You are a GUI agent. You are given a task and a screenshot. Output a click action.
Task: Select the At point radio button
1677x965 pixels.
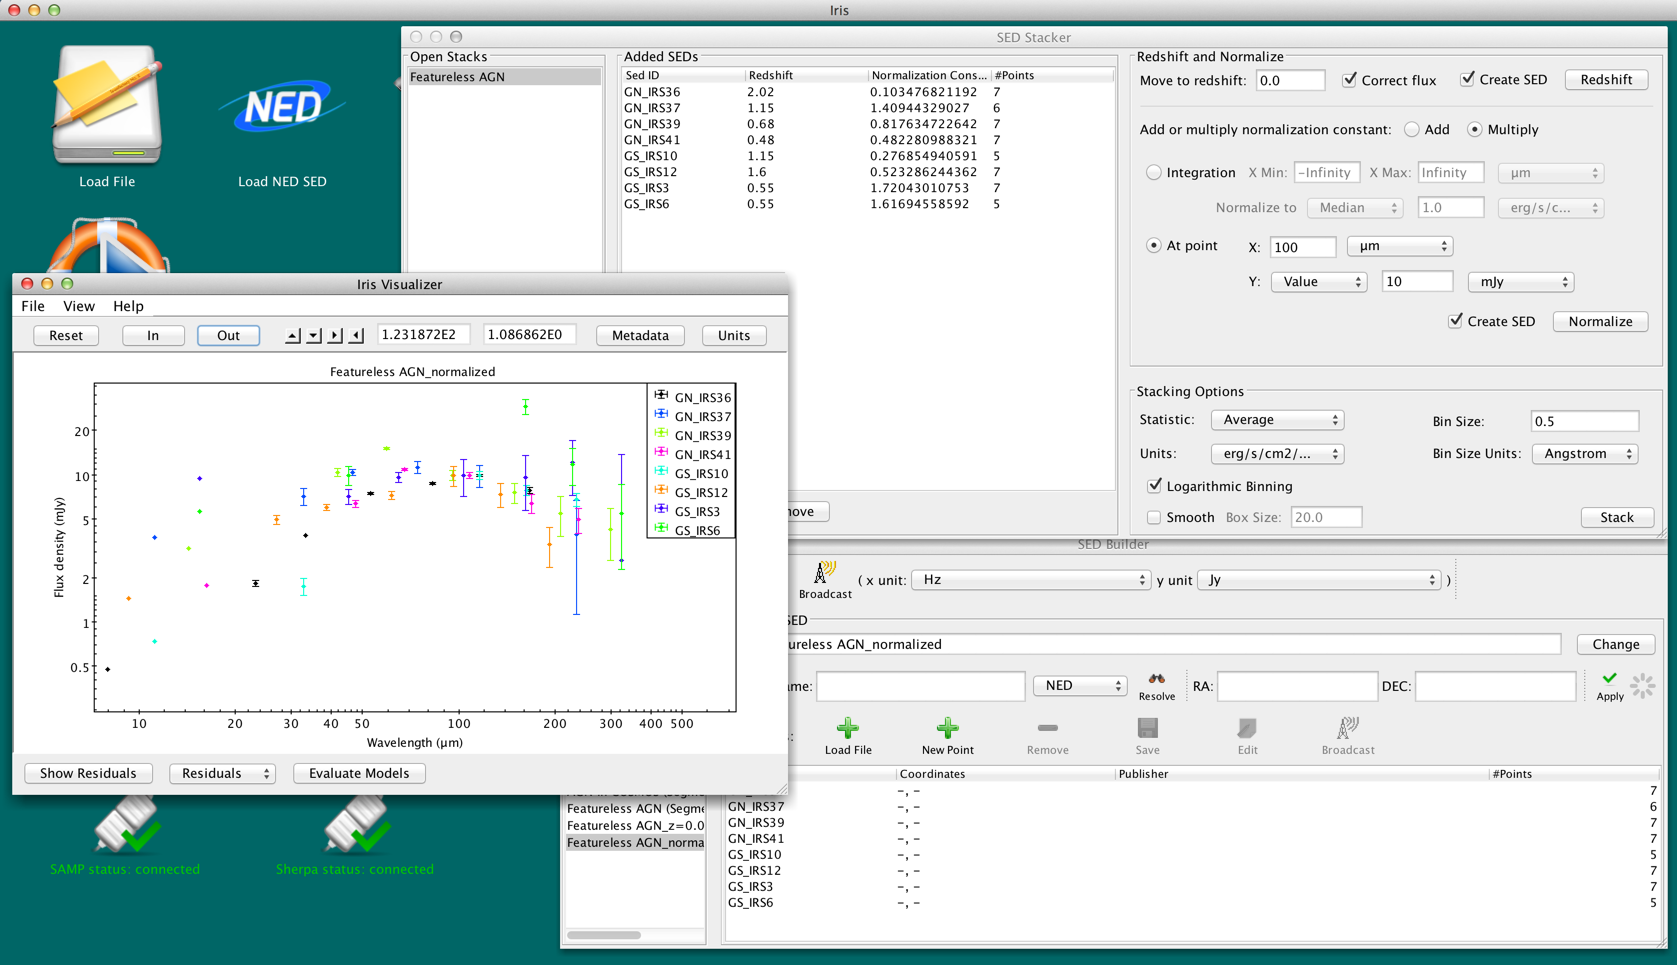coord(1154,246)
